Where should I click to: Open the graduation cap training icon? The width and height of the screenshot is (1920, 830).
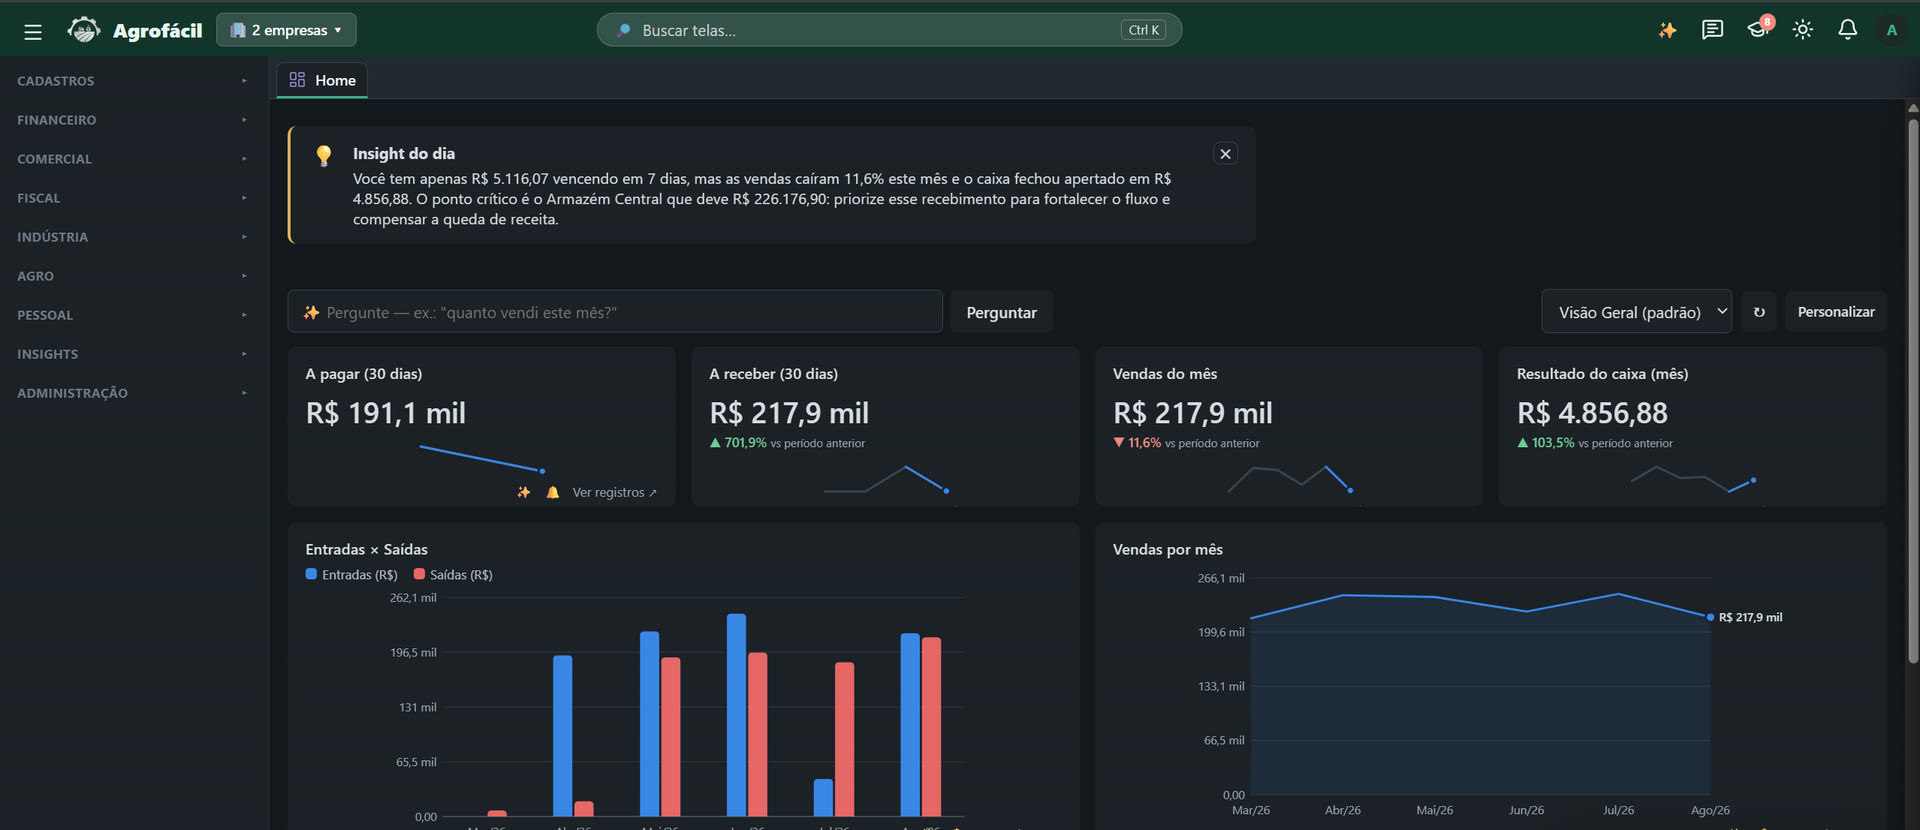click(1757, 30)
